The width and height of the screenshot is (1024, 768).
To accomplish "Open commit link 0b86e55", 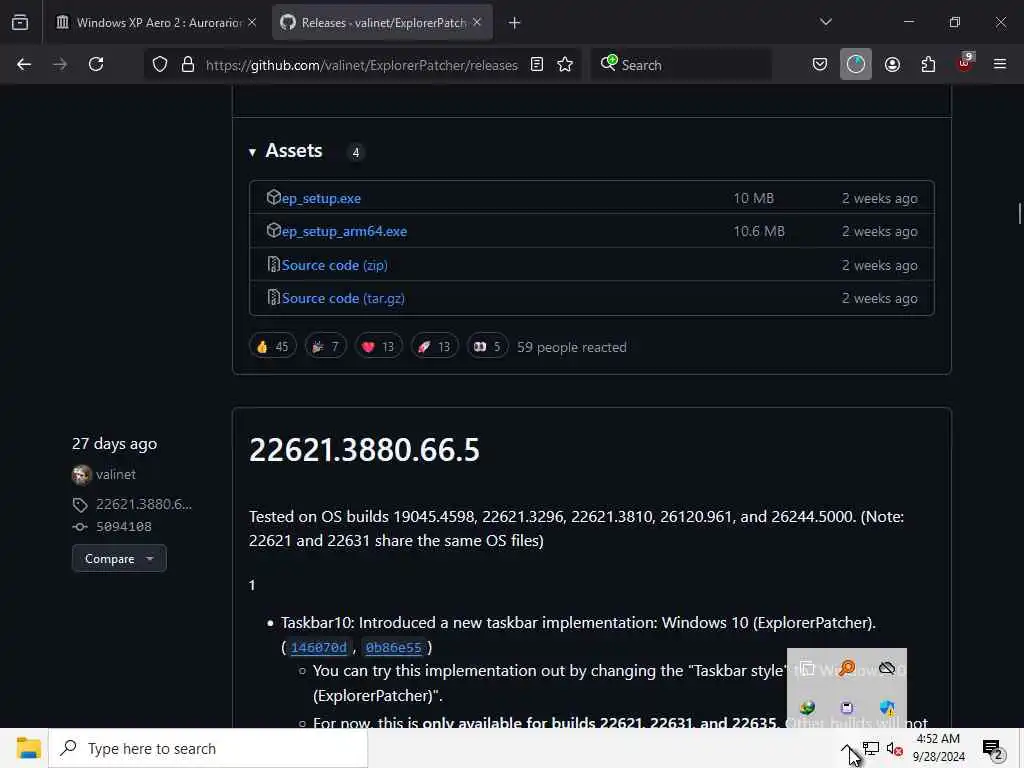I will tap(394, 647).
